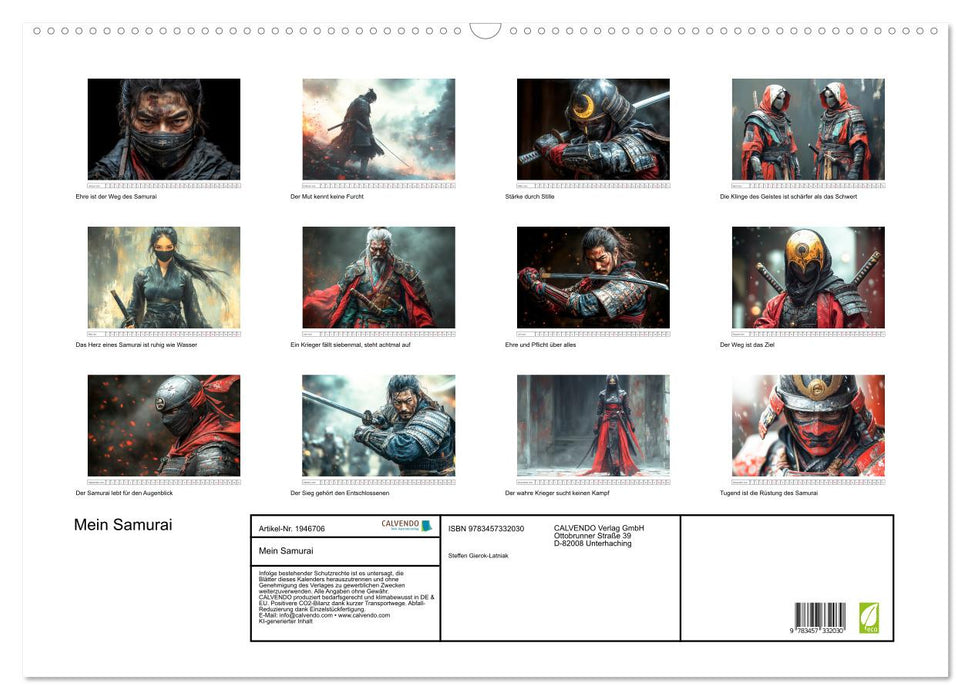The image size is (971, 700).
Task: Click the 'Der Samurai lebt für den Augenblick' picture
Action: tap(164, 425)
